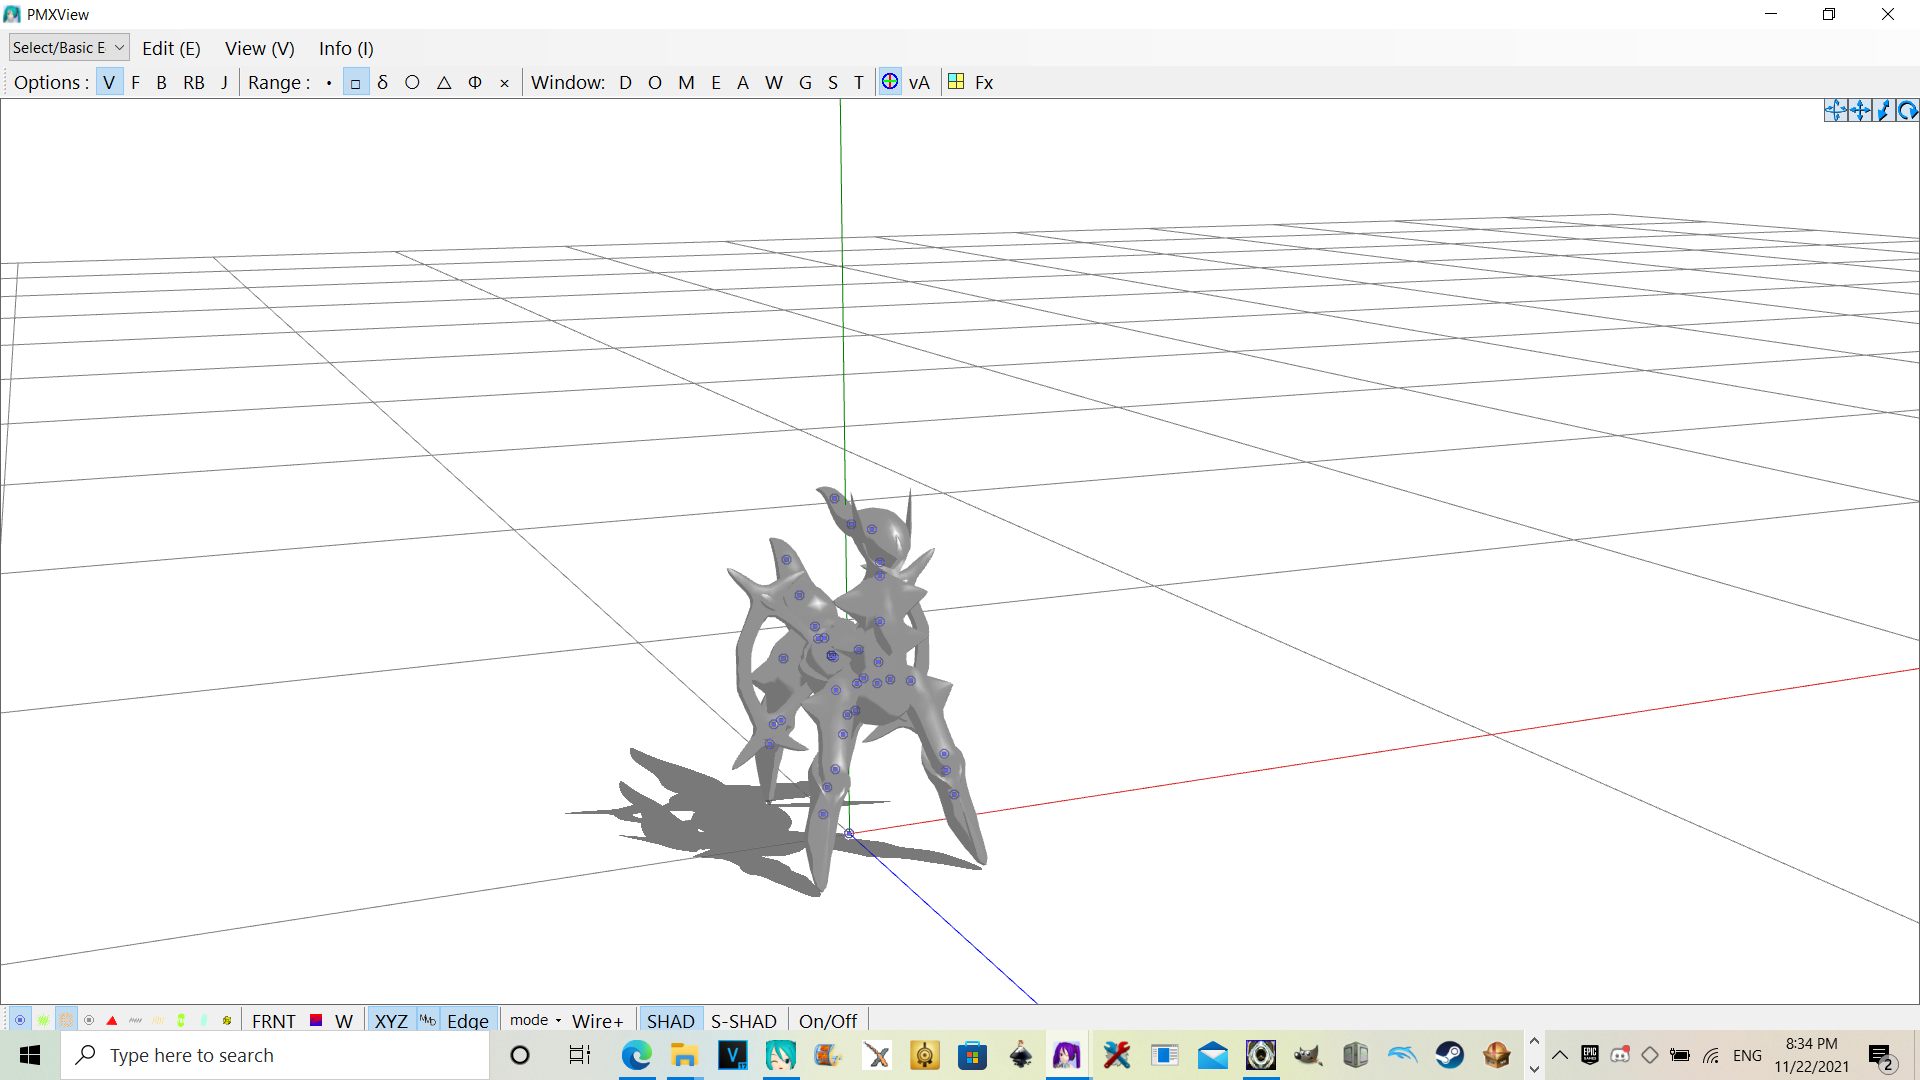The image size is (1920, 1080).
Task: Open the G window
Action: (x=805, y=83)
